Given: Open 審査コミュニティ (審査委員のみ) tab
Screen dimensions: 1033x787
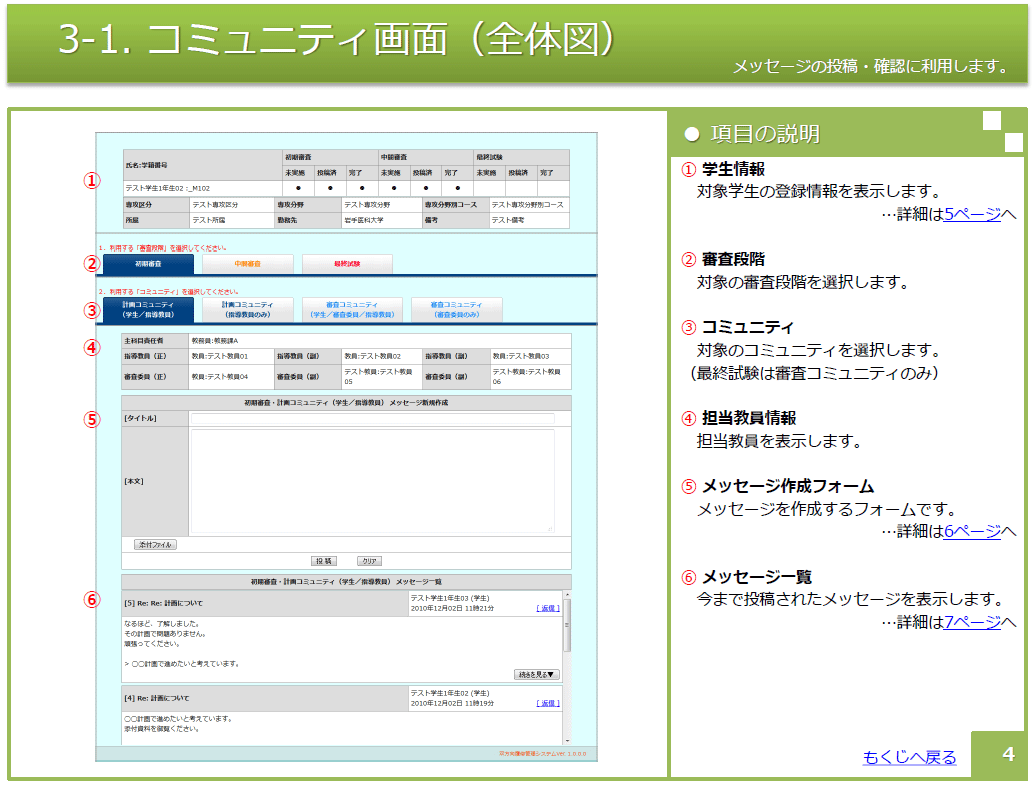Looking at the screenshot, I should coord(456,310).
